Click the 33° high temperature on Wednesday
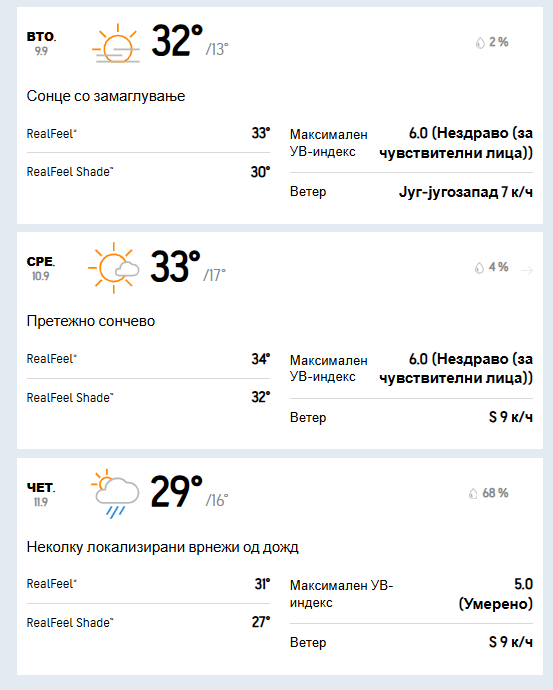Viewport: 553px width, 690px height. click(x=175, y=266)
